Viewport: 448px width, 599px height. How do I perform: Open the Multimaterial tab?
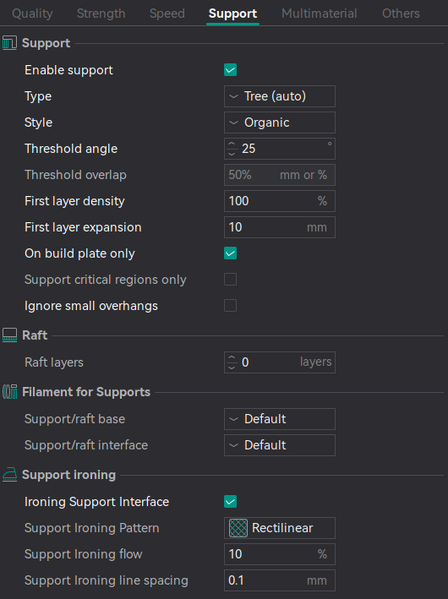tap(319, 13)
